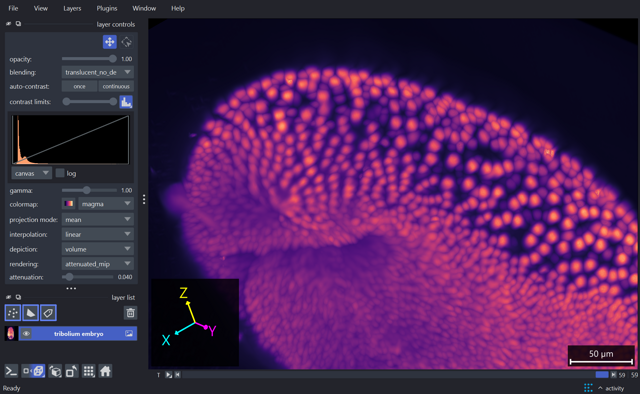This screenshot has width=640, height=394.
Task: Expand the activity panel
Action: [611, 388]
